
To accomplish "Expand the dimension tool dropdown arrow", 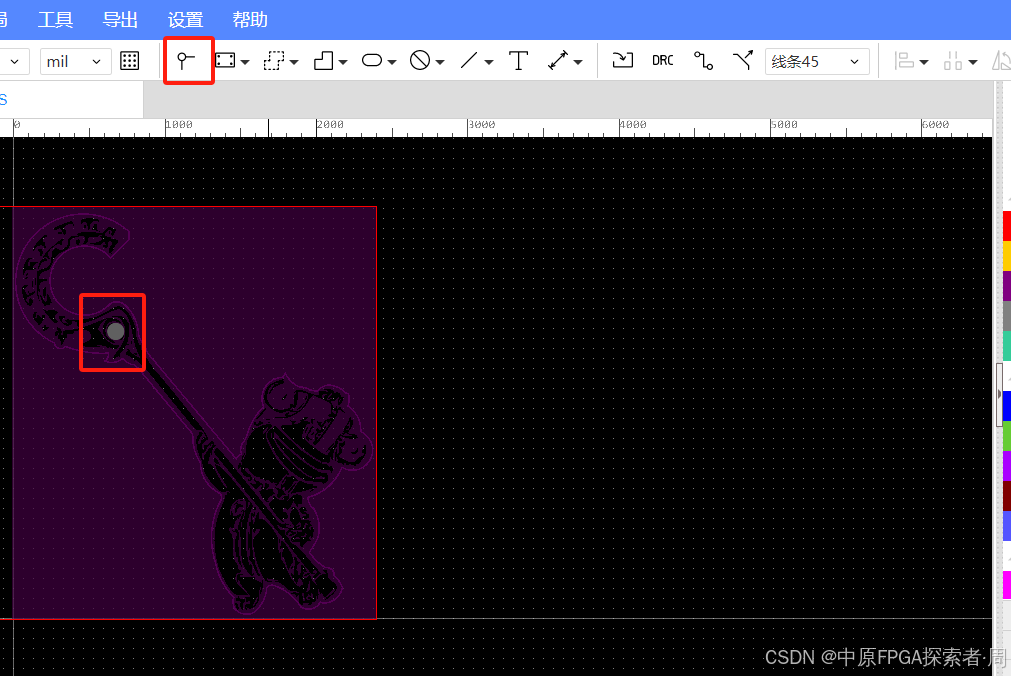I will 578,63.
